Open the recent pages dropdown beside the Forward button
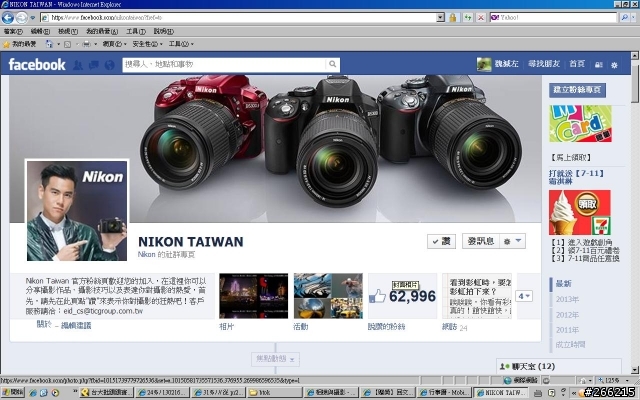Viewport: 640px width, 400px height. (x=33, y=18)
